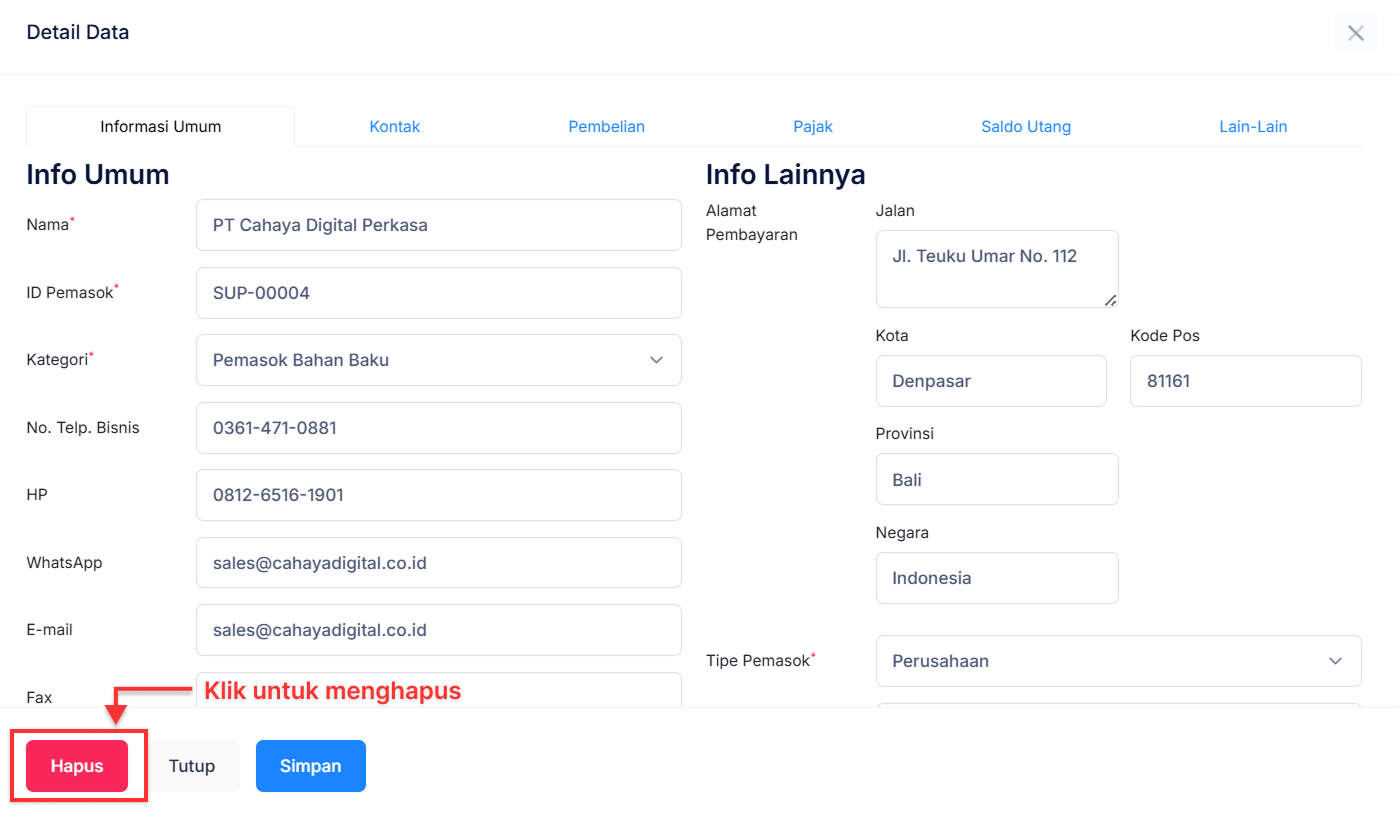Viewport: 1399px width, 817px height.
Task: Switch to the Kontak tab
Action: pyautogui.click(x=394, y=127)
